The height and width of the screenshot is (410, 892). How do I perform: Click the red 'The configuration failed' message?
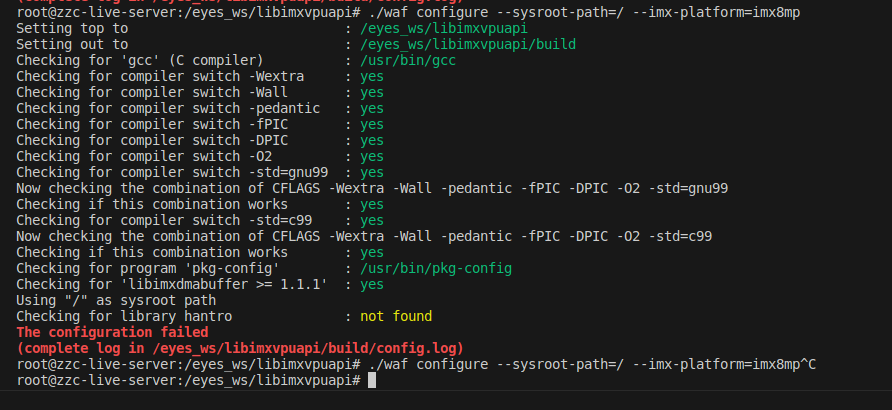[x=112, y=332]
